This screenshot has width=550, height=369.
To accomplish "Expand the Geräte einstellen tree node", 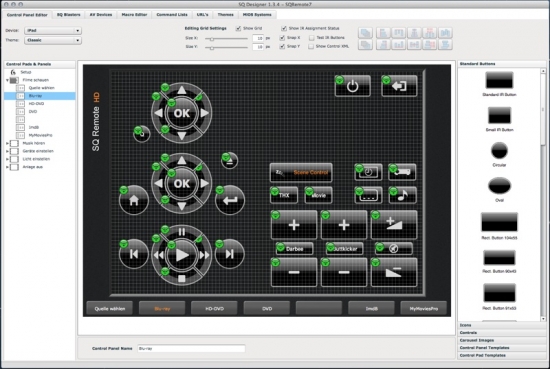I will 7,151.
